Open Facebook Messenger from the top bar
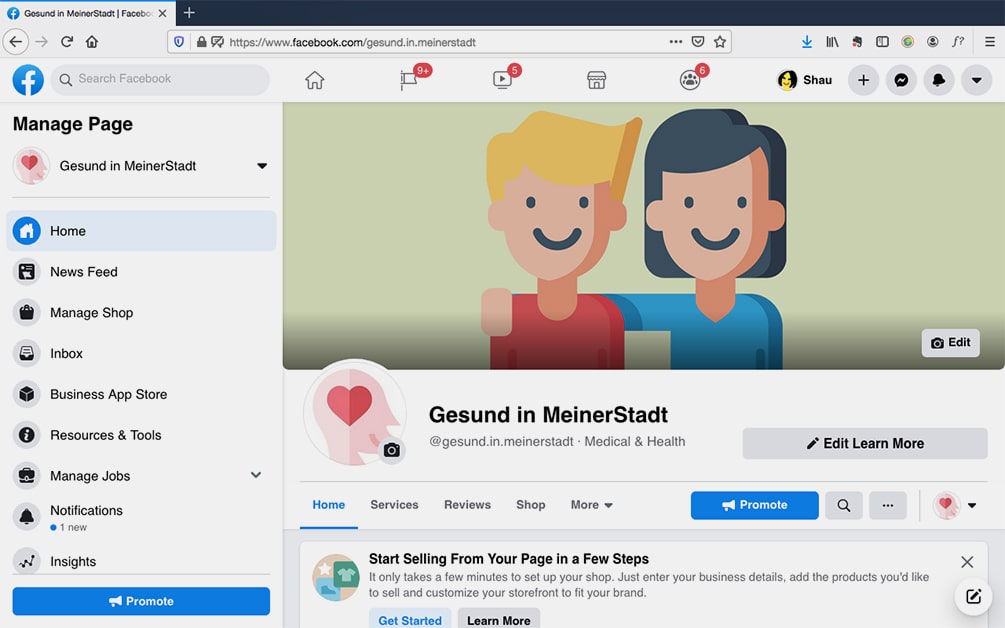This screenshot has width=1005, height=628. point(901,79)
